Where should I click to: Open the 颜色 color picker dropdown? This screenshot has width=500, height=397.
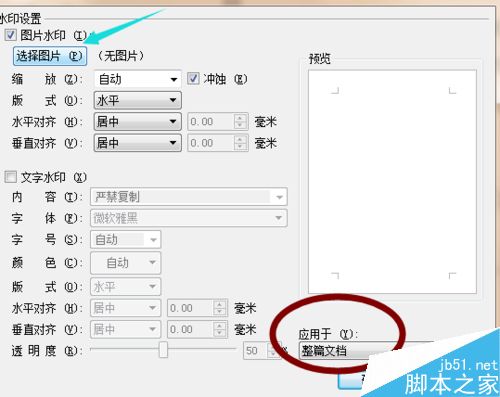coord(126,263)
